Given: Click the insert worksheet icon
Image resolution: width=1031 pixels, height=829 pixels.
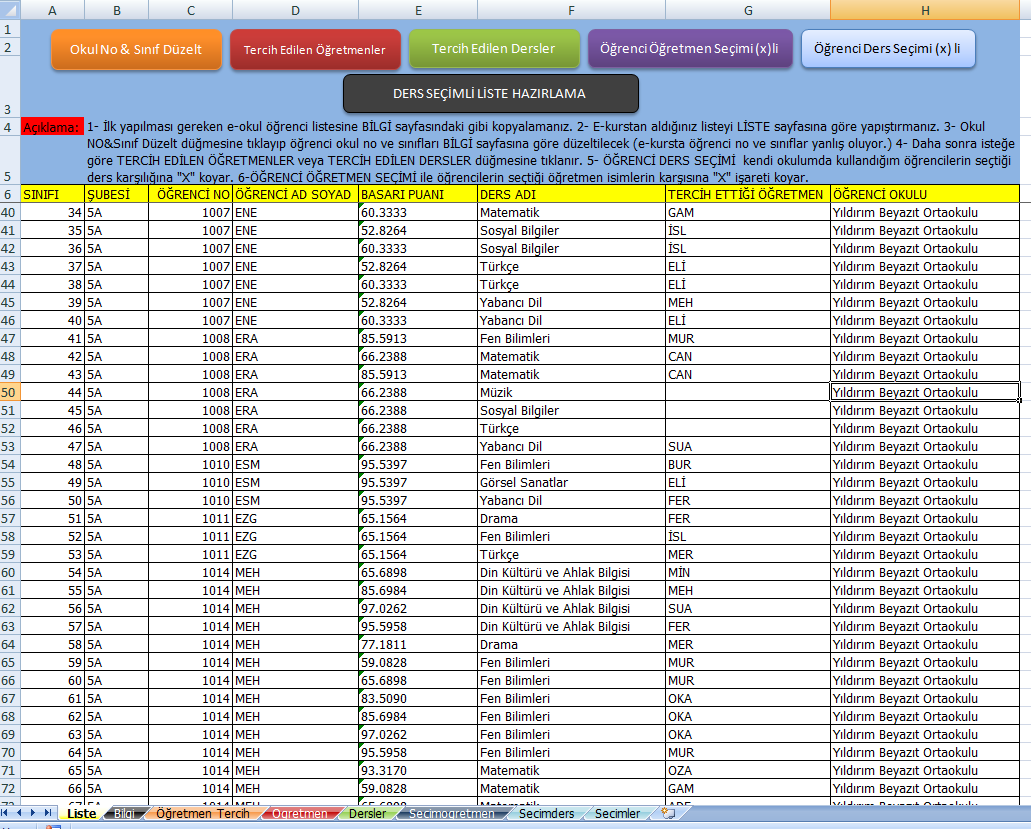Looking at the screenshot, I should 668,813.
